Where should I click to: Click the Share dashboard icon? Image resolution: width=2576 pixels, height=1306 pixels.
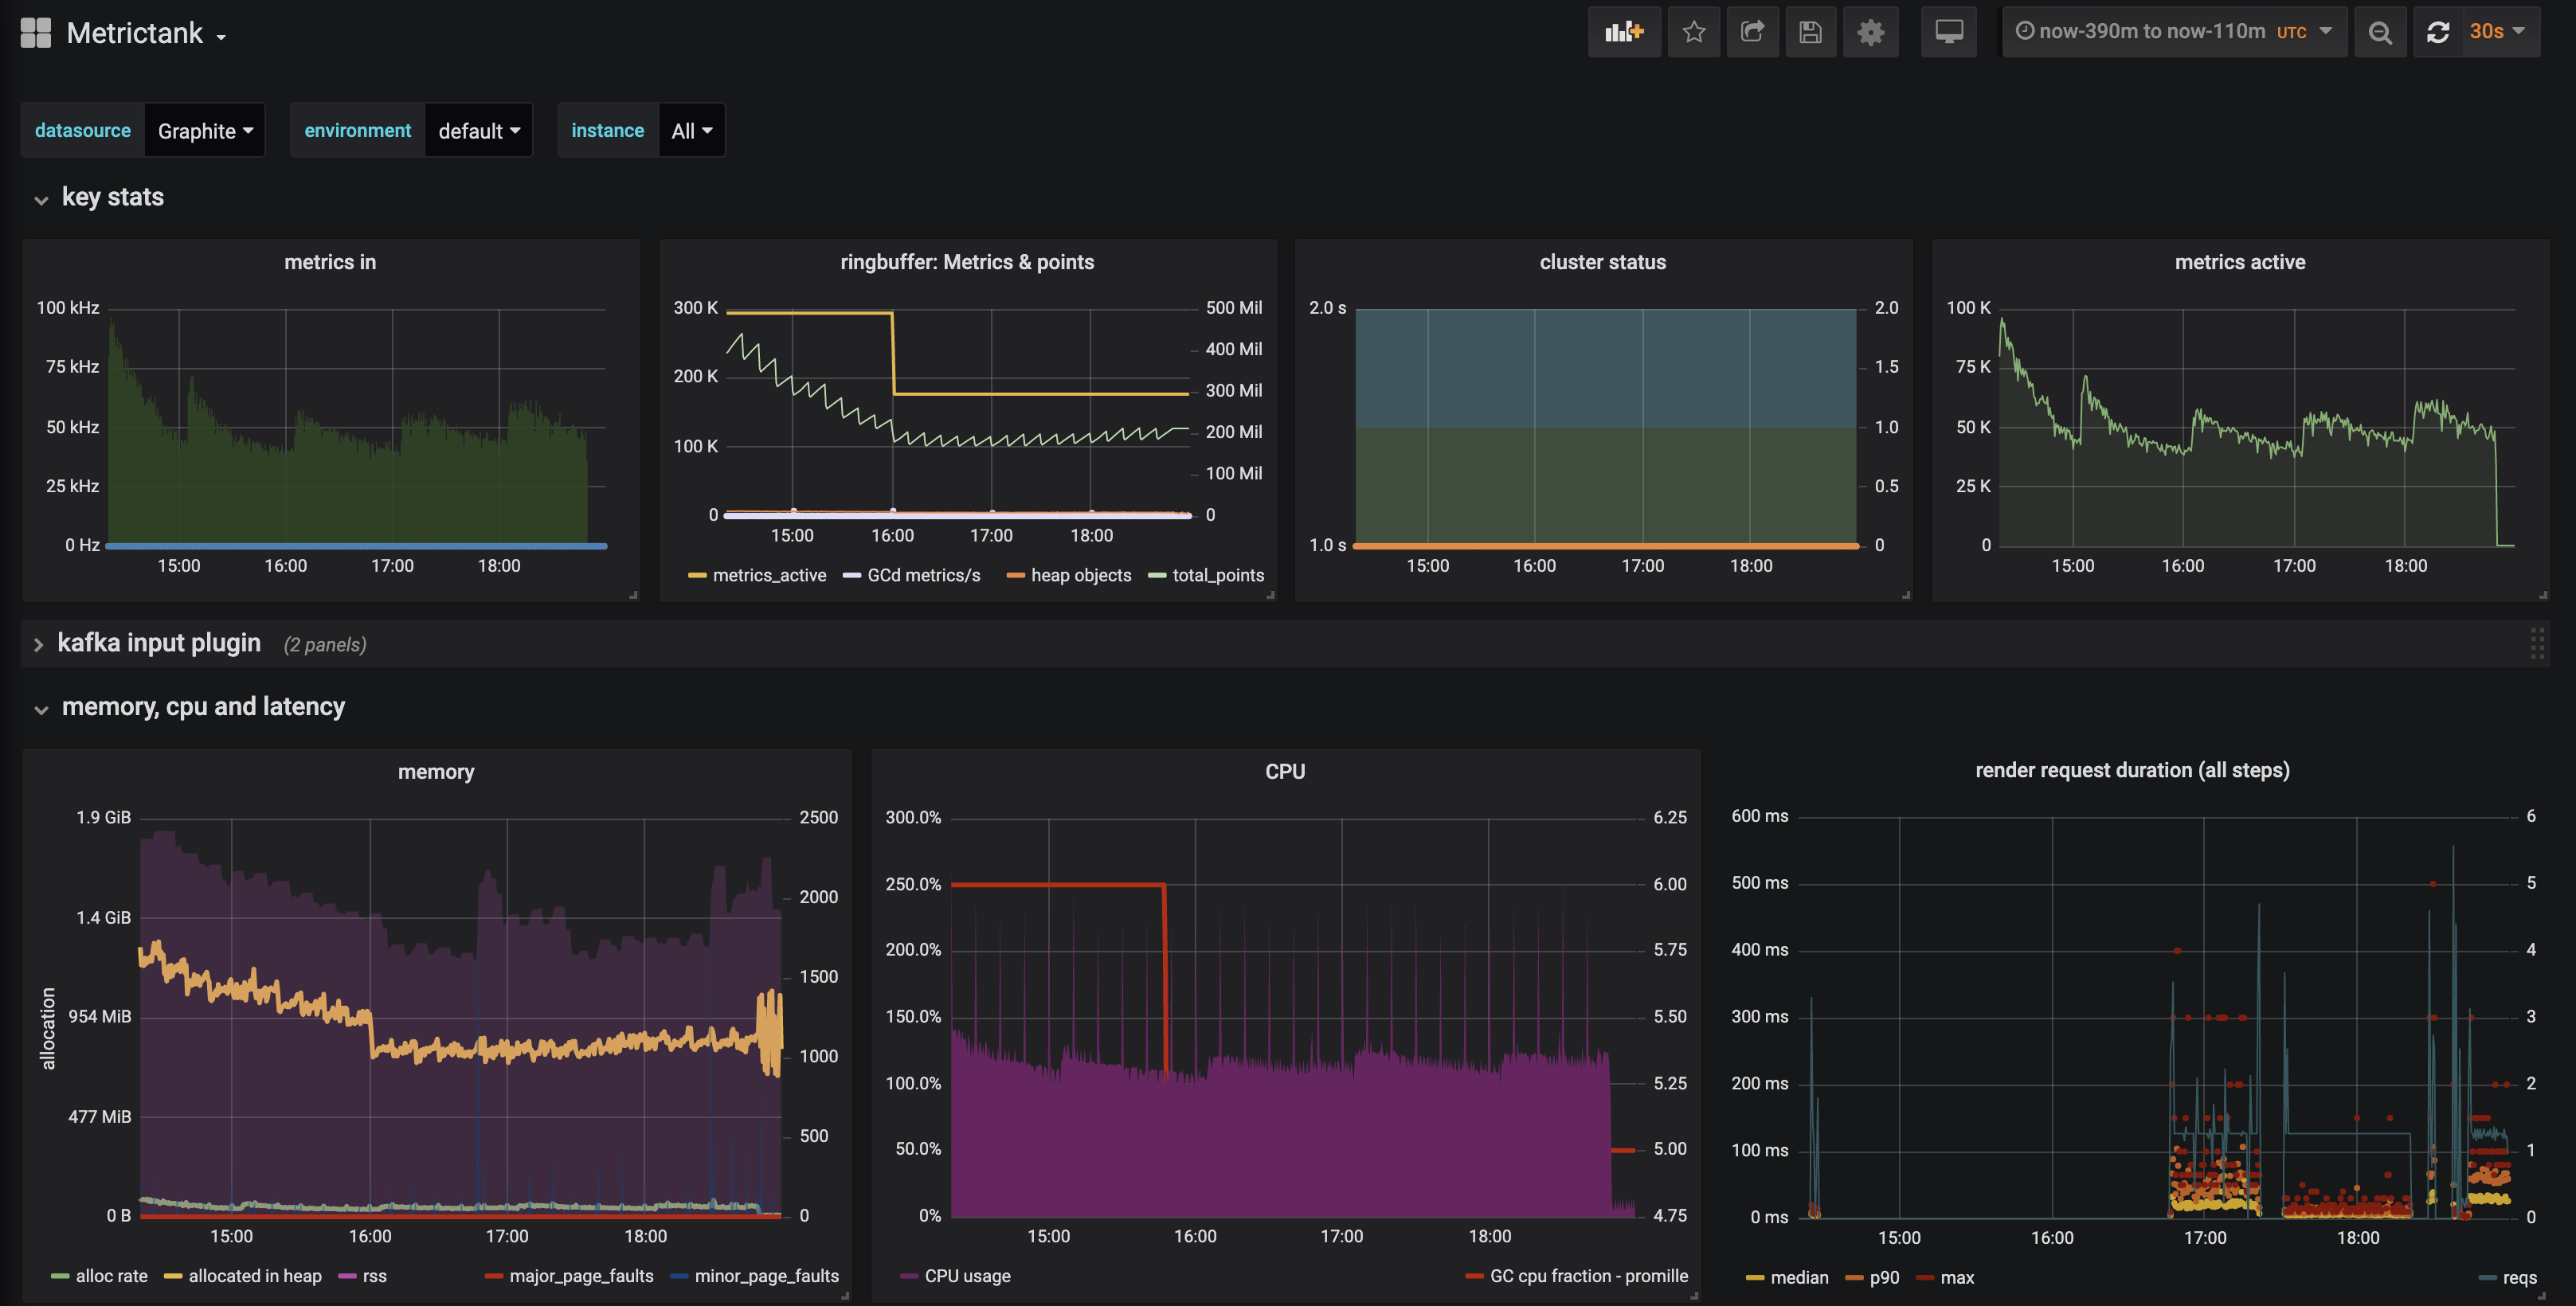pyautogui.click(x=1753, y=31)
